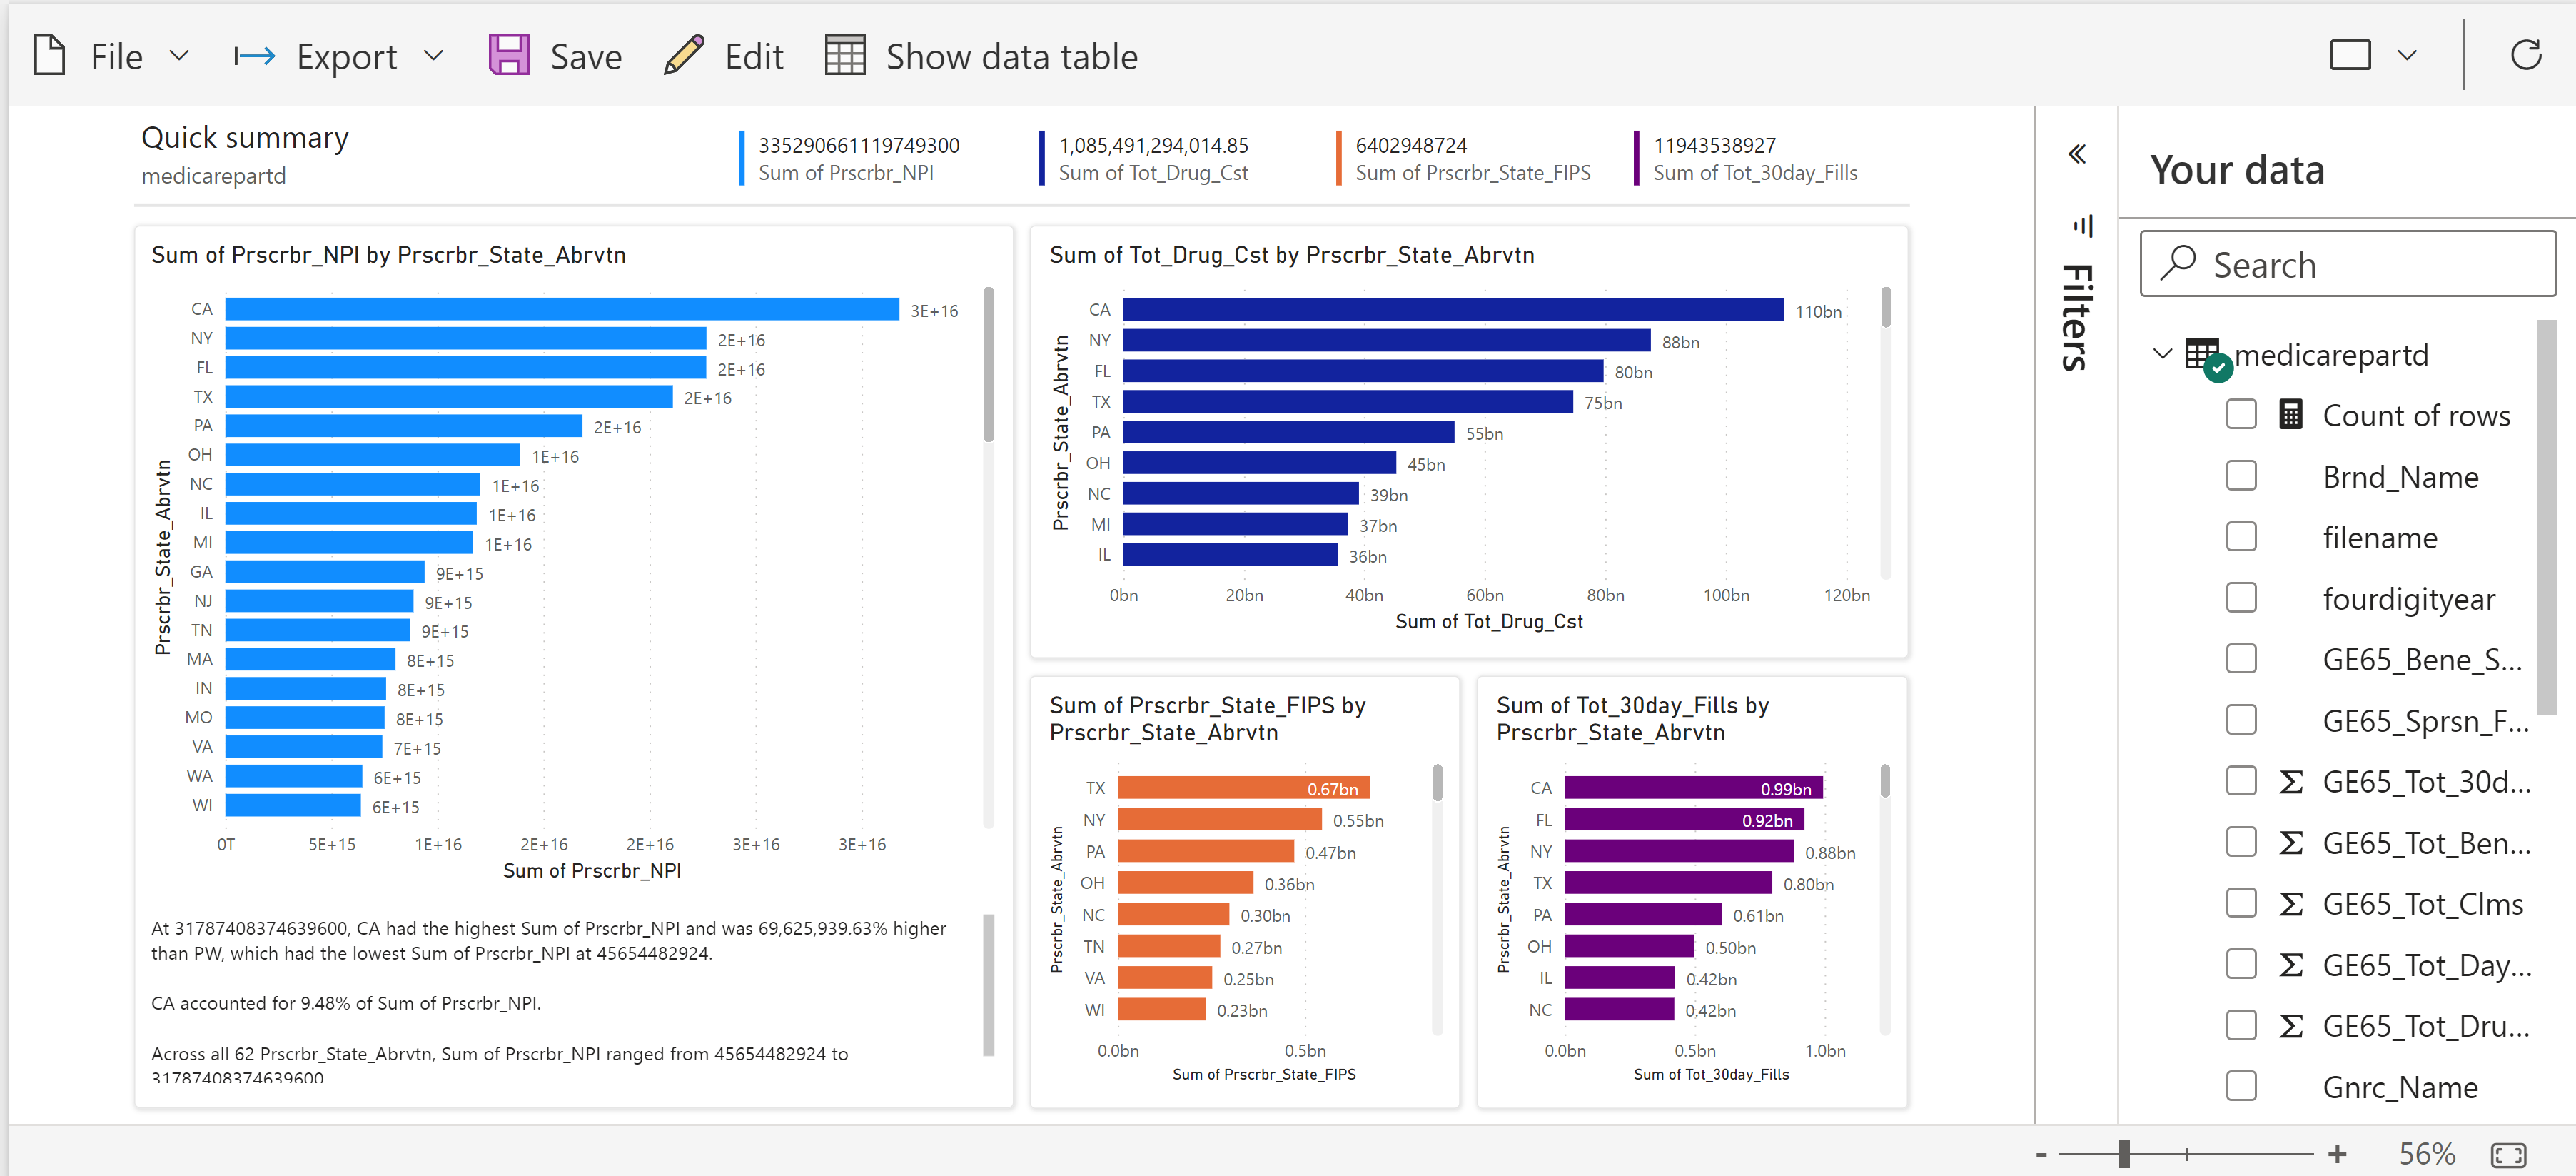
Task: Click the medicarepartd table icon
Action: pos(2208,358)
